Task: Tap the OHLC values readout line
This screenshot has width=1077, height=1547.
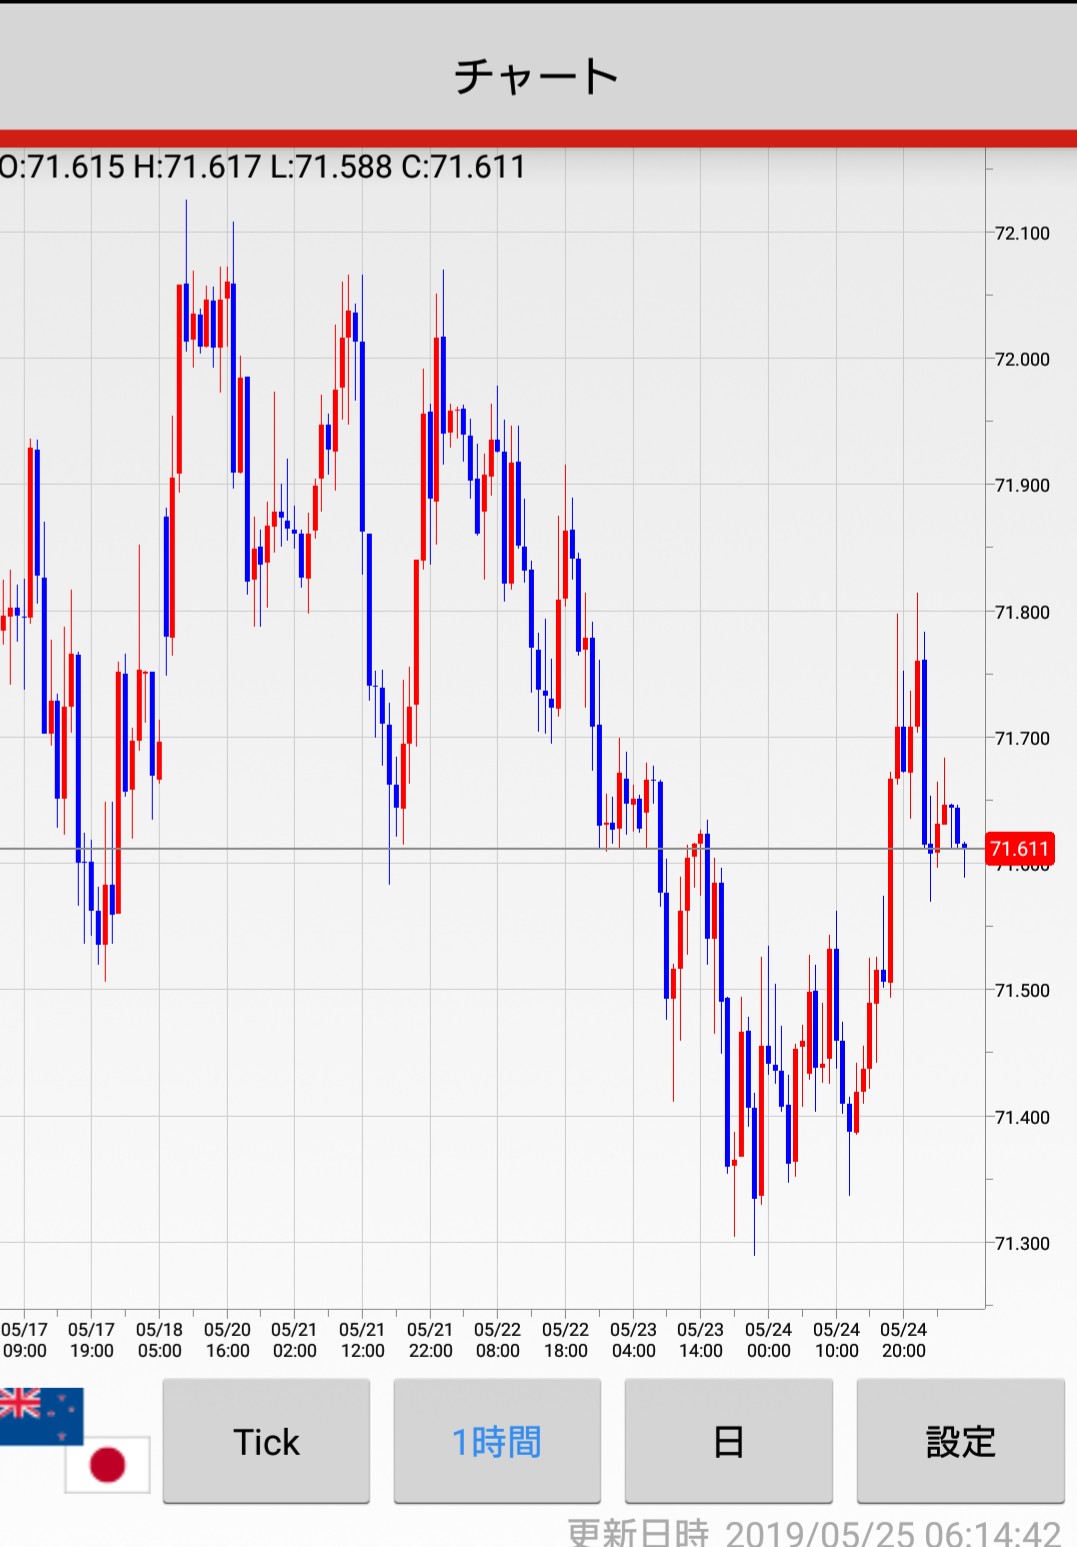Action: (263, 166)
